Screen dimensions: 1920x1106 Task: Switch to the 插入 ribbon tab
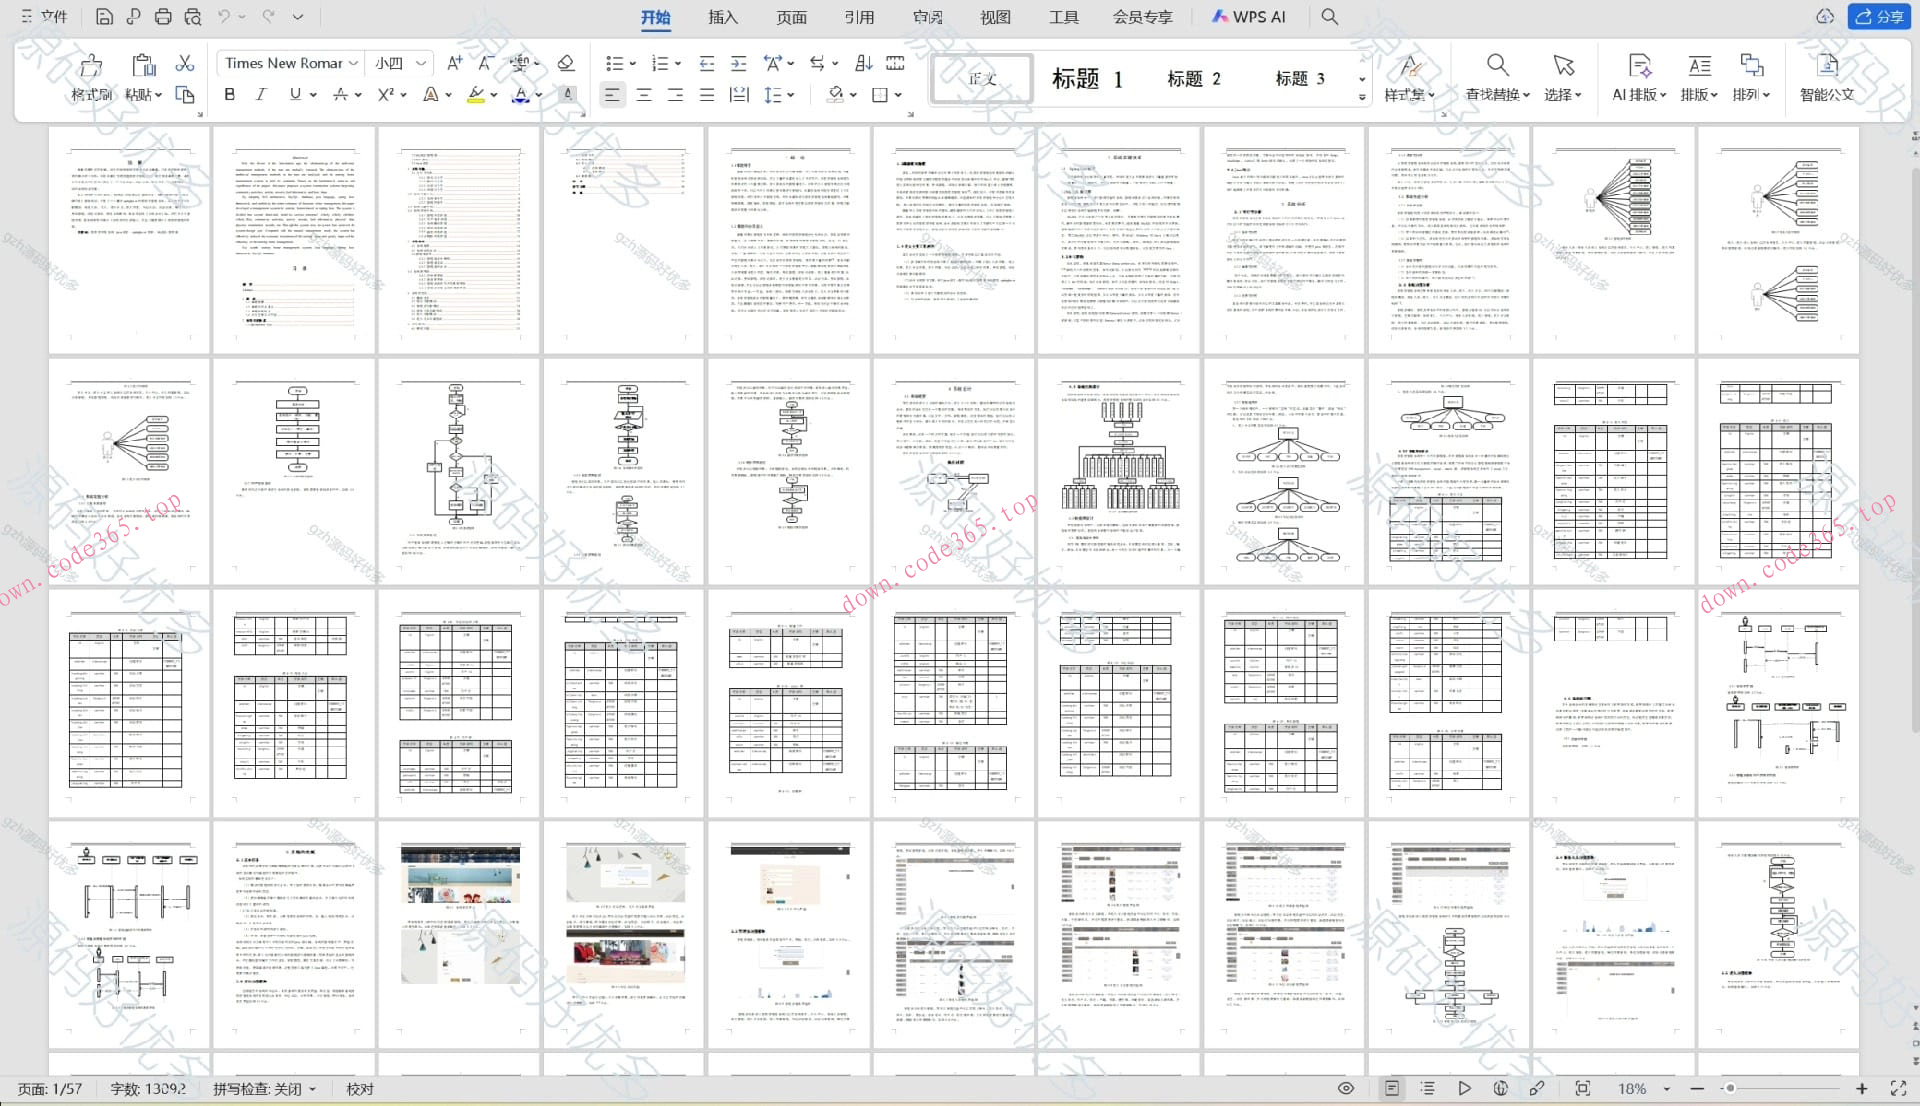(x=722, y=17)
